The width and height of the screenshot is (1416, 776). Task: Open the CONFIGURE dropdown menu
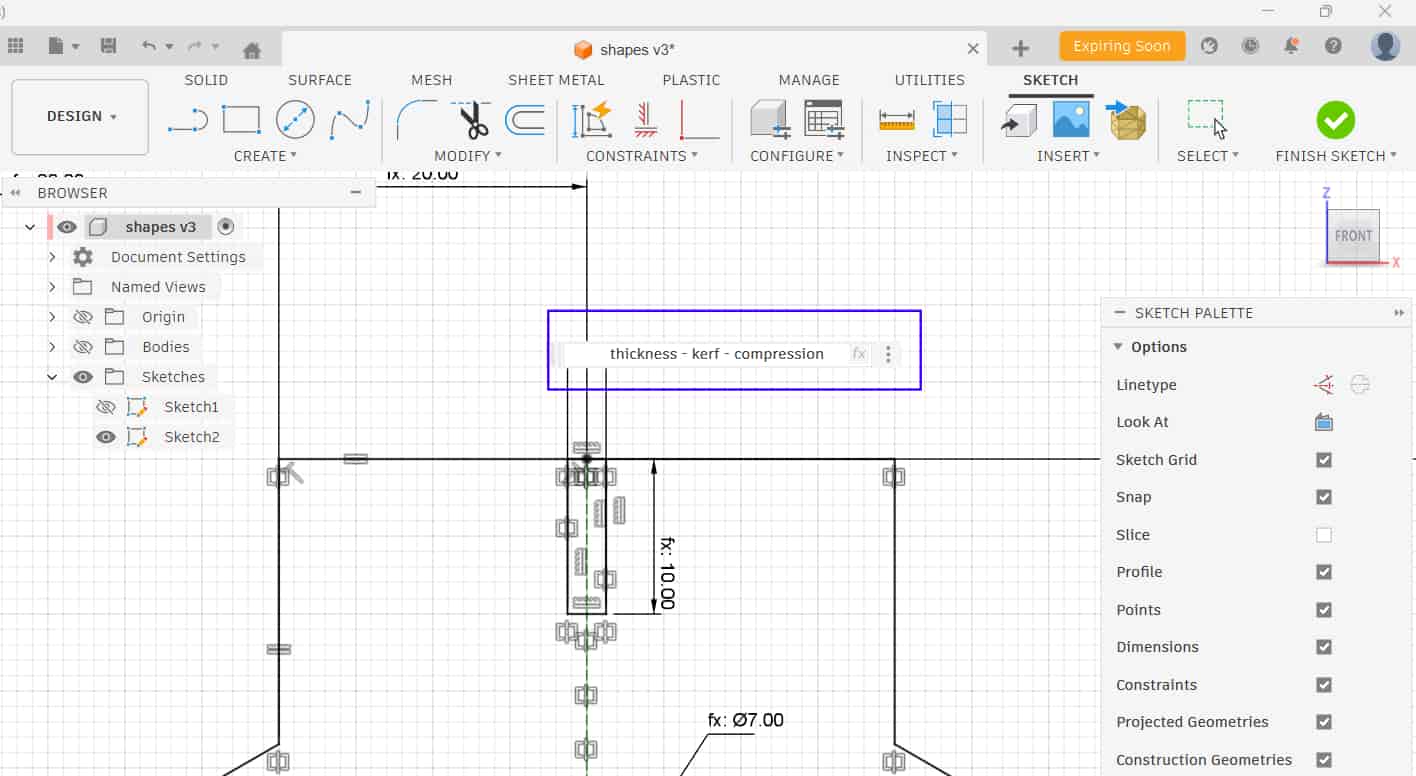797,156
